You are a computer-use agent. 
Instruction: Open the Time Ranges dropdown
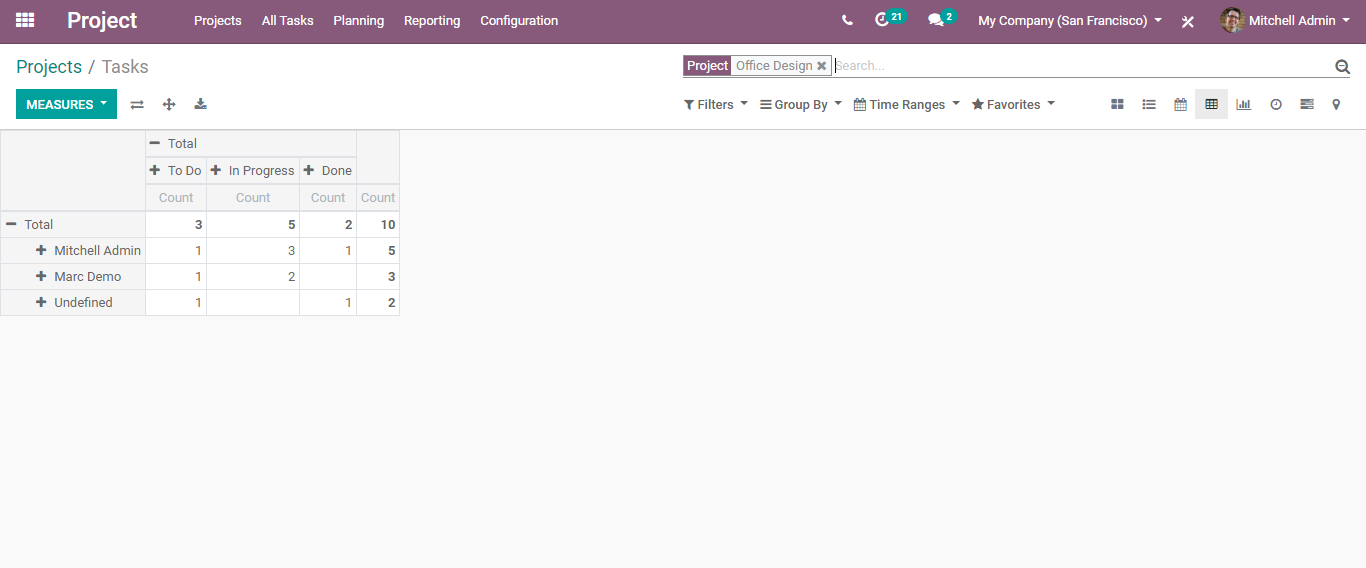click(906, 104)
